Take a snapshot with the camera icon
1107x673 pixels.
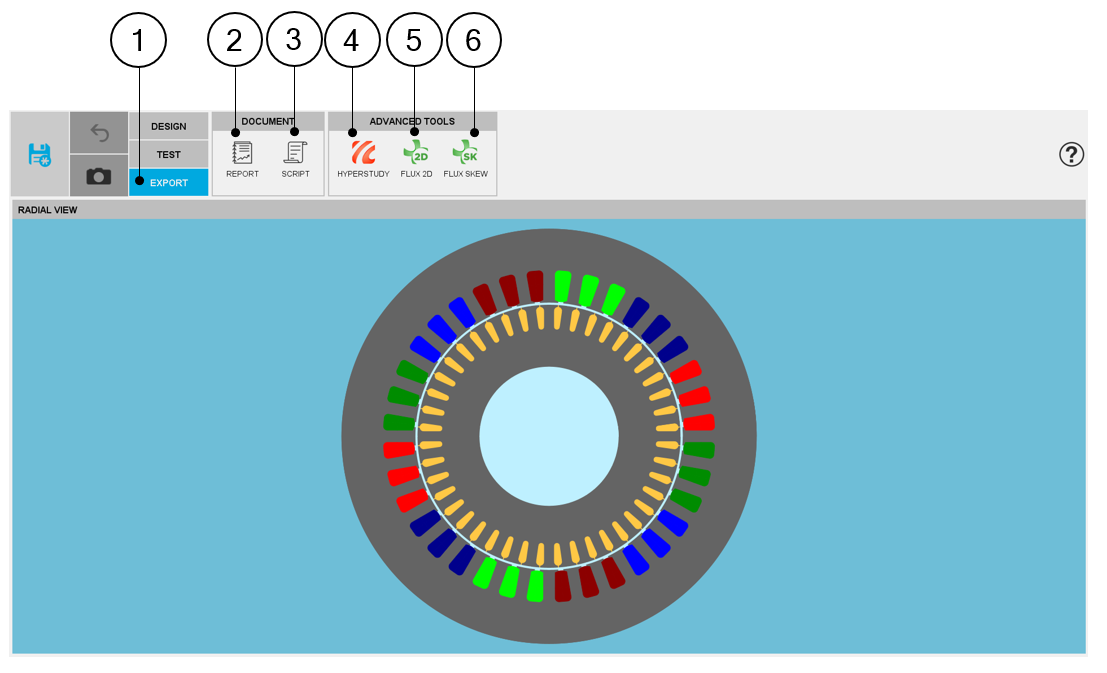(x=99, y=175)
